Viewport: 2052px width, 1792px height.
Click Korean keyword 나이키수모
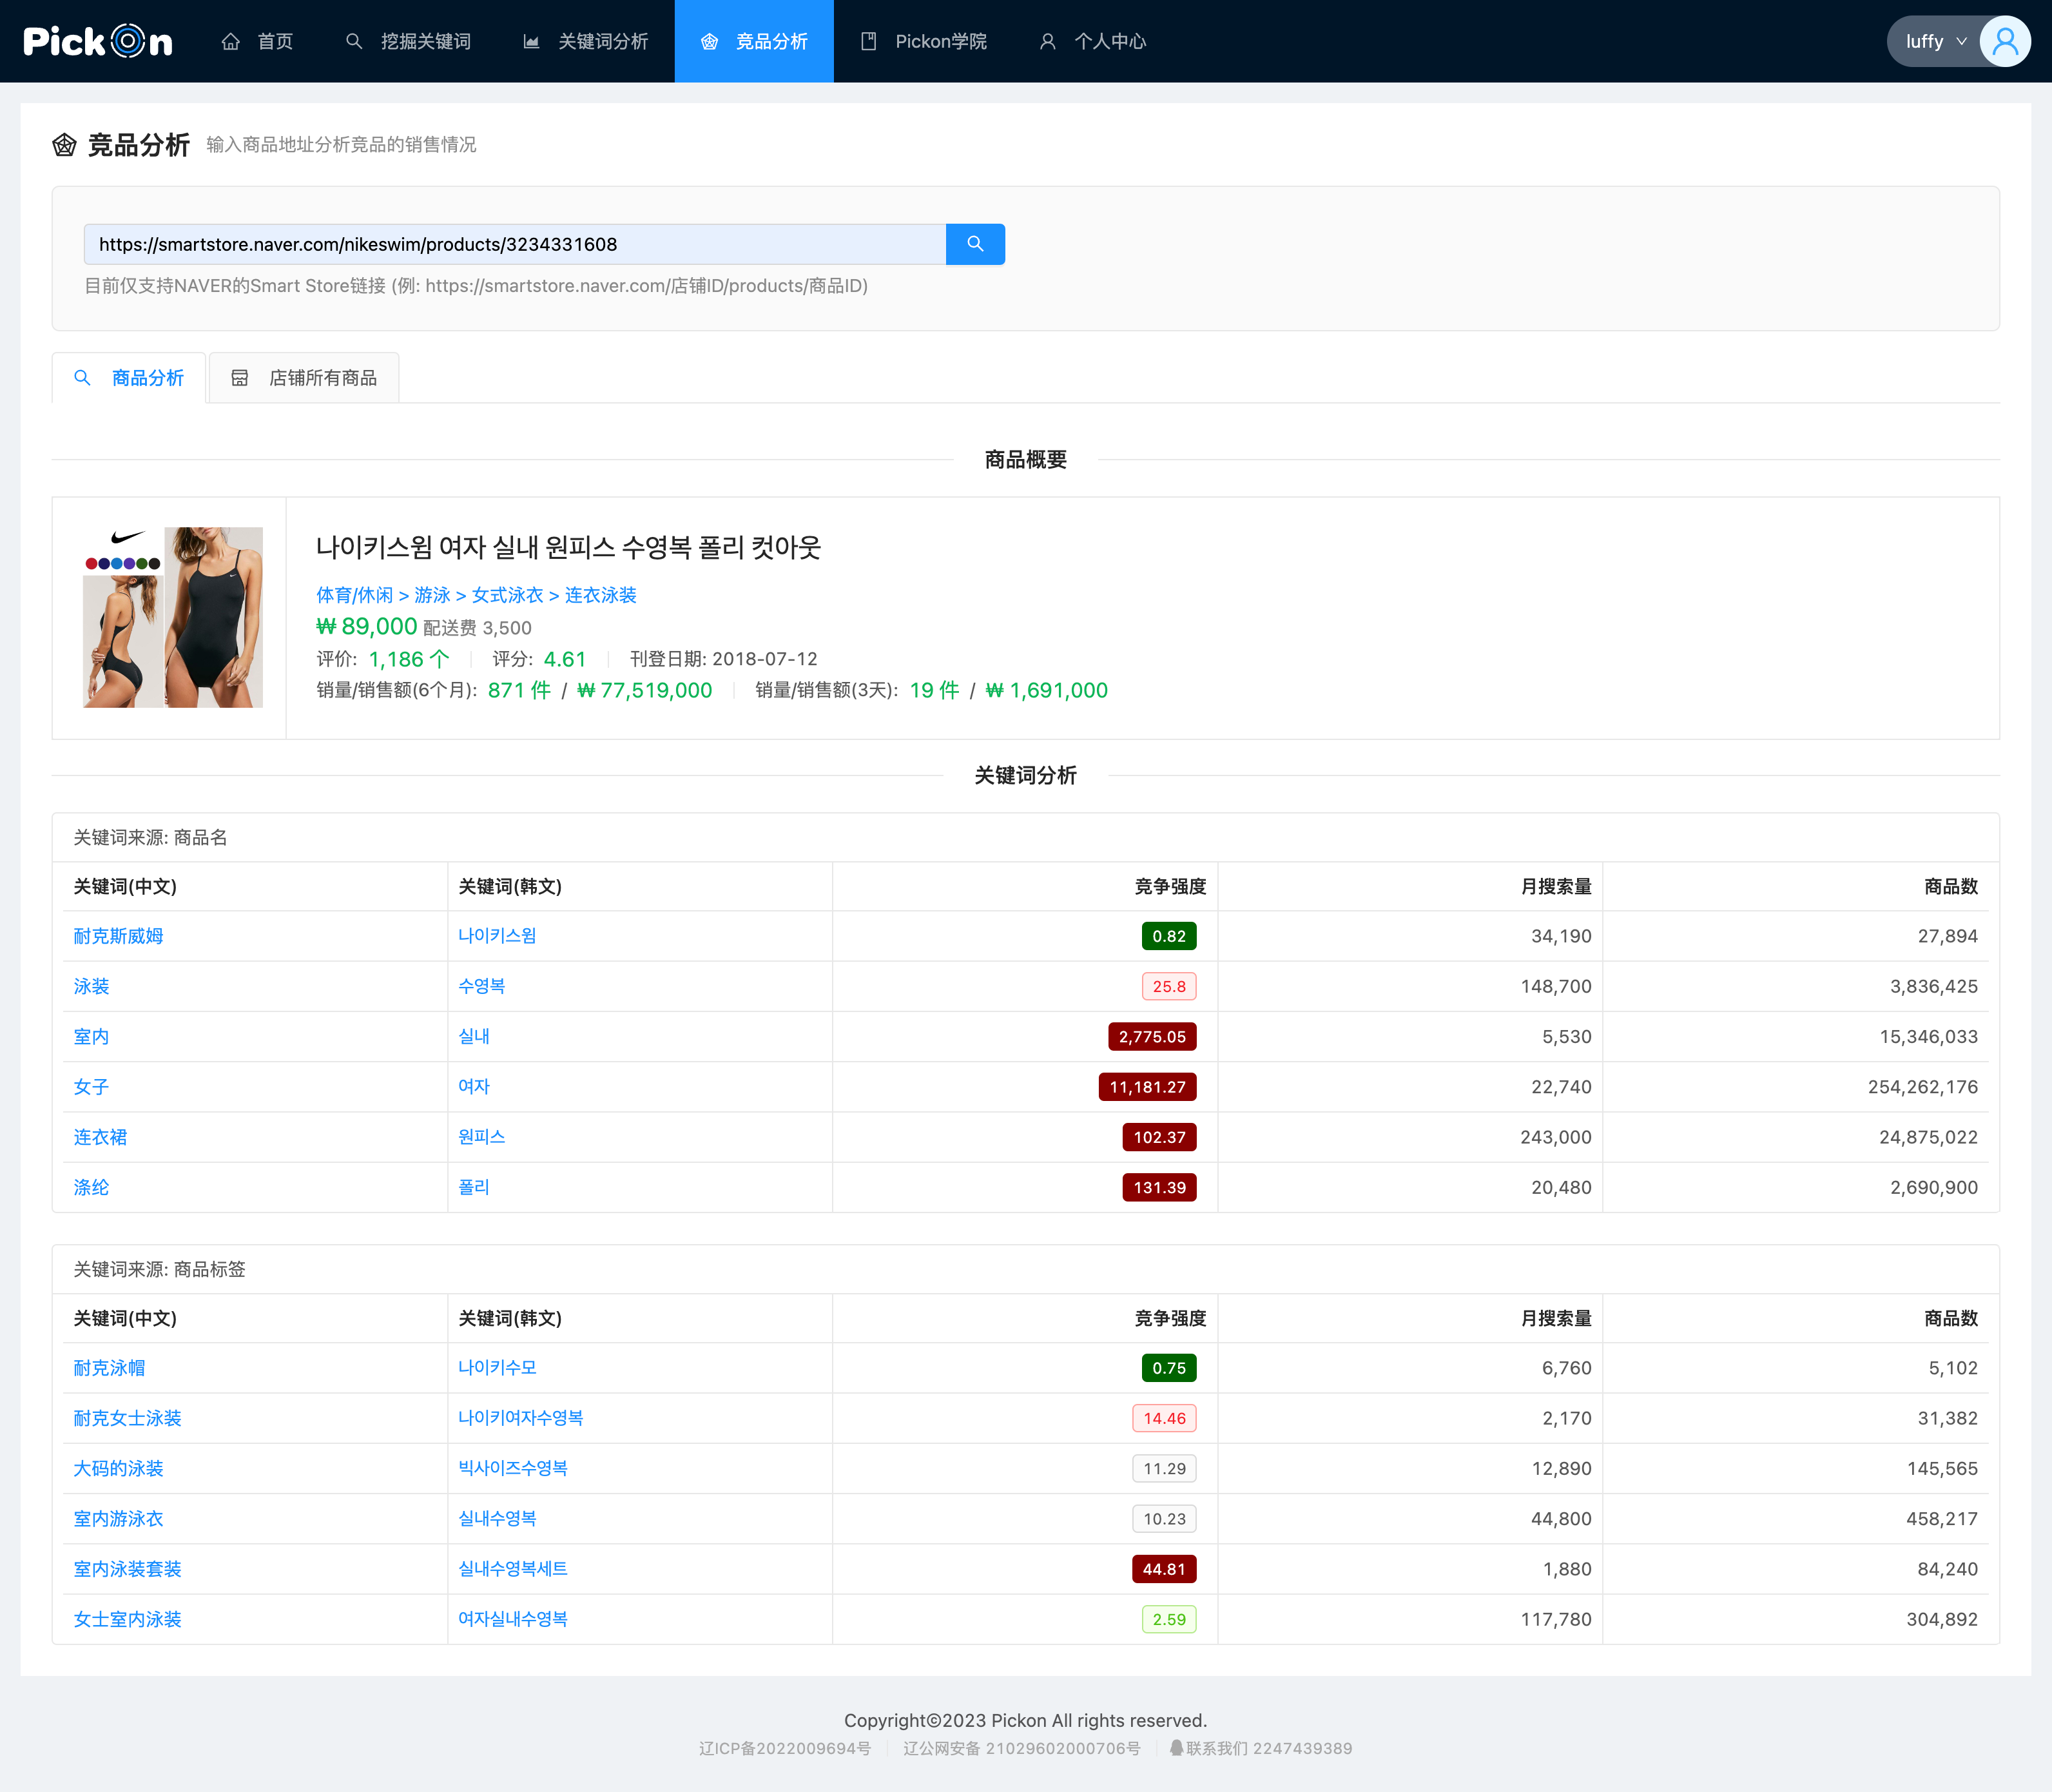pos(497,1368)
